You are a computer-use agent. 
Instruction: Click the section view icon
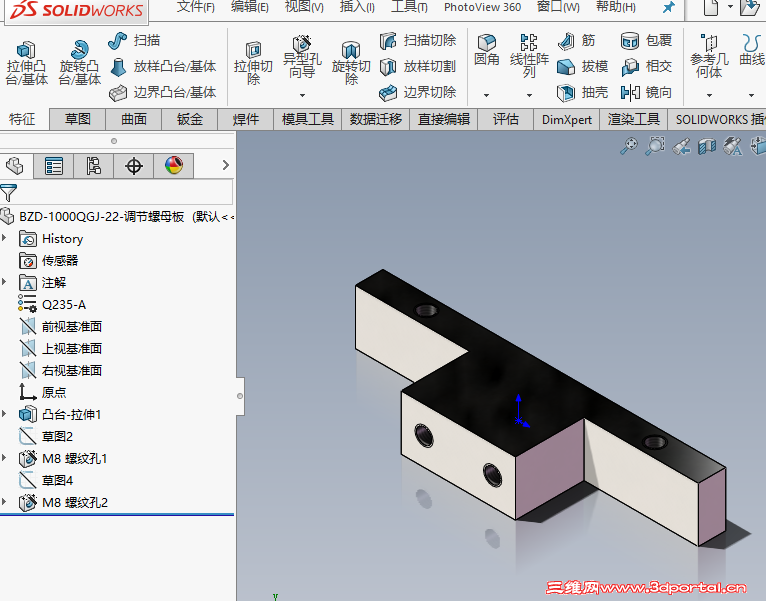(707, 146)
